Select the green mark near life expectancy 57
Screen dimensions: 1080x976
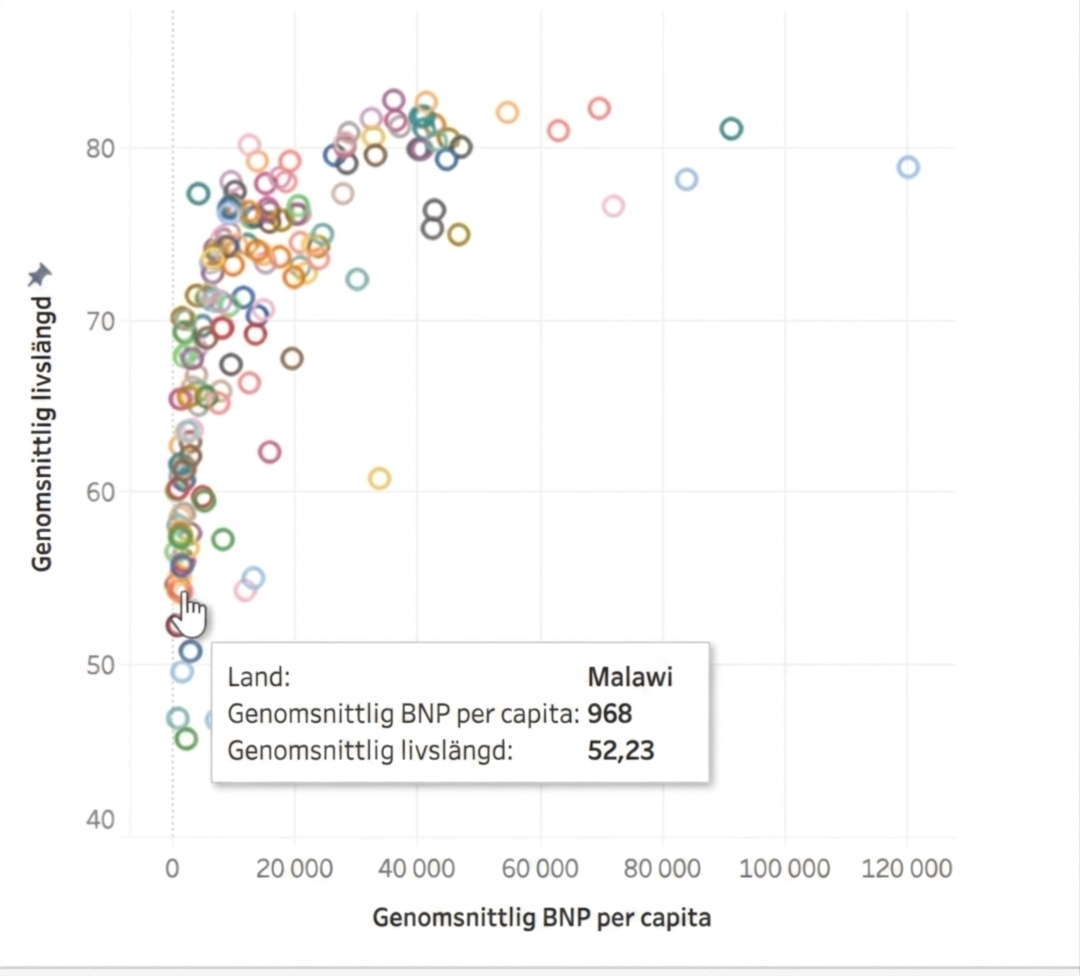(222, 539)
